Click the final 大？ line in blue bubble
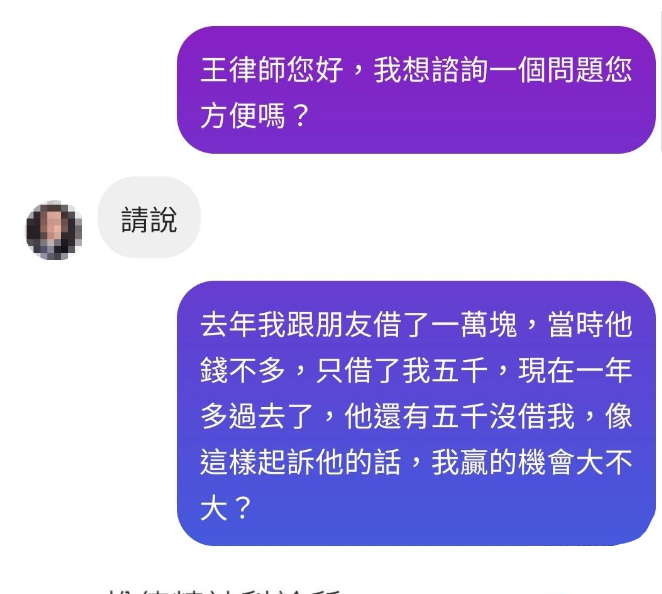The image size is (662, 594). coord(226,508)
